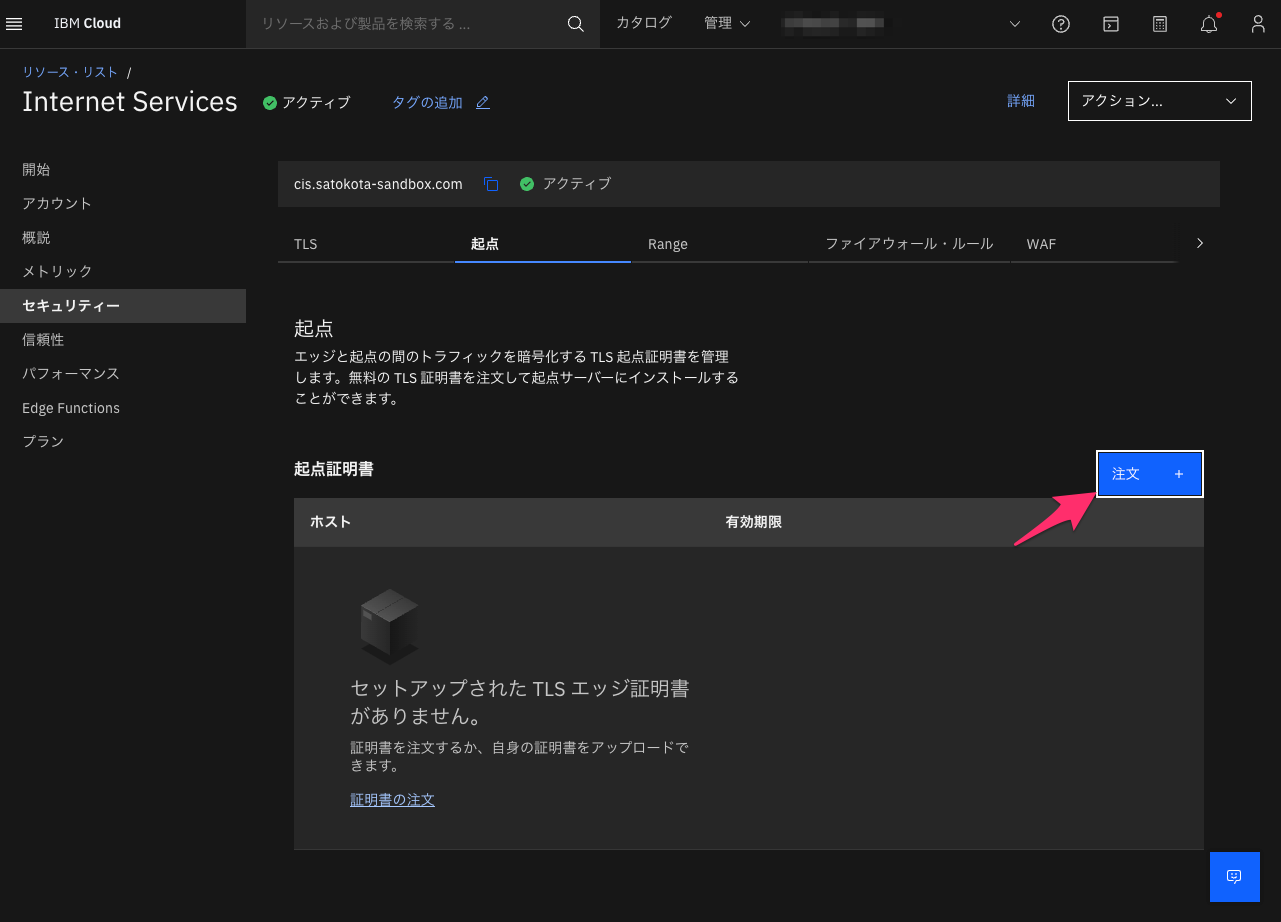Click the IBM Cloud logo
This screenshot has height=922, width=1281.
point(87,23)
